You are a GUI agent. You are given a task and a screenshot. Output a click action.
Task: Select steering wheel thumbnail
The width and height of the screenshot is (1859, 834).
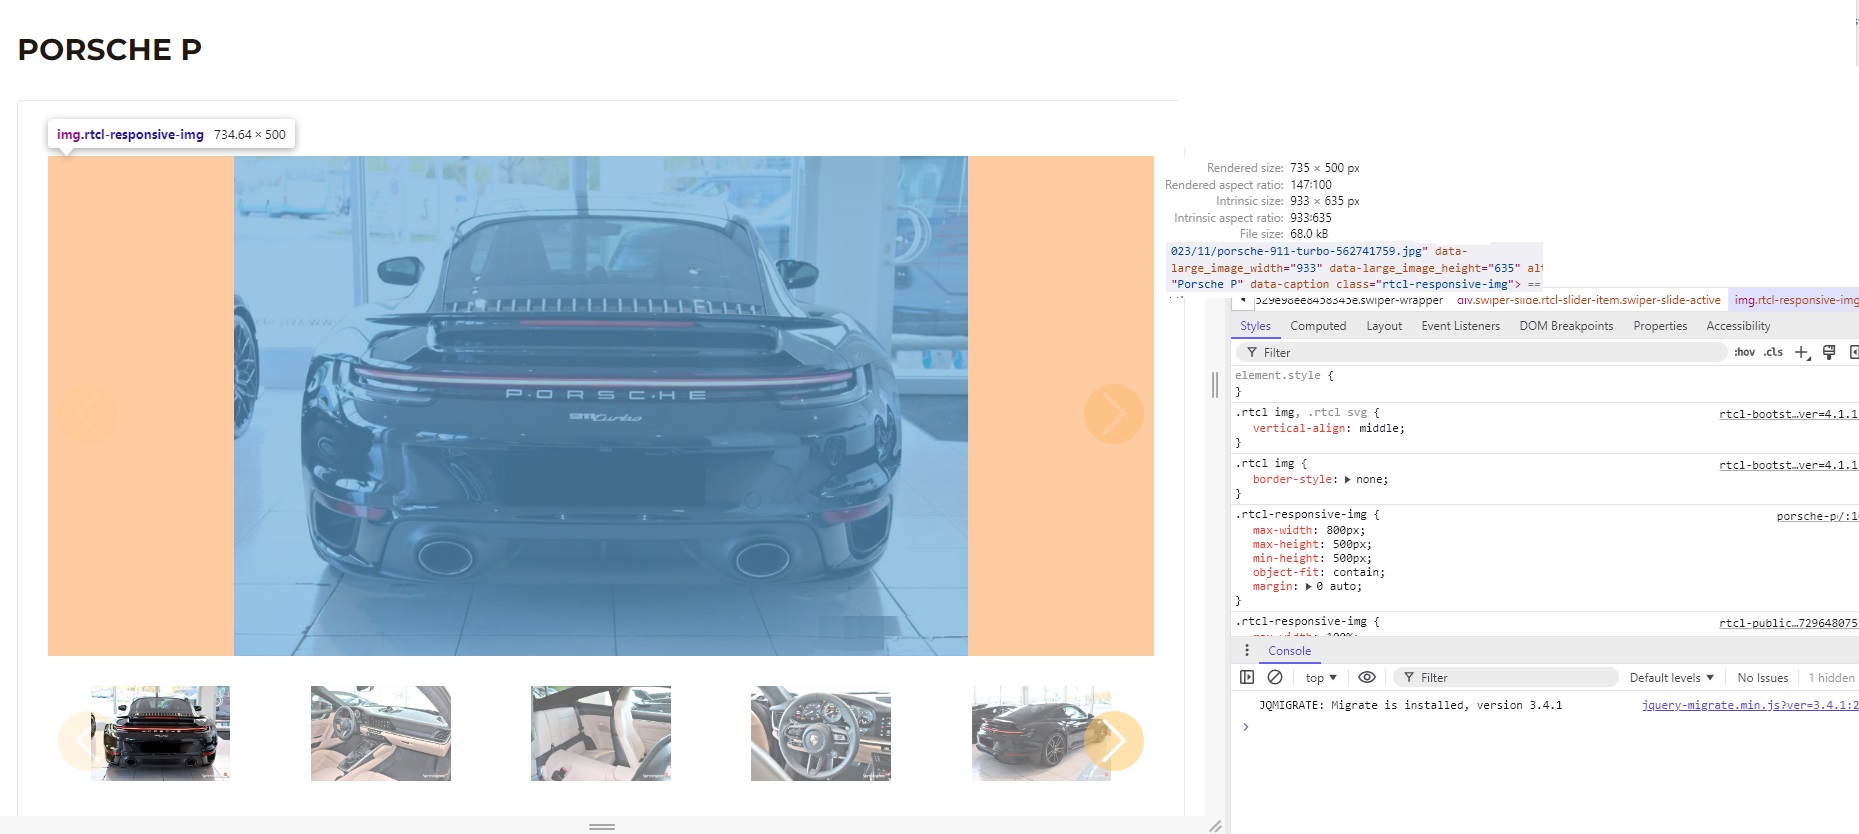click(821, 733)
